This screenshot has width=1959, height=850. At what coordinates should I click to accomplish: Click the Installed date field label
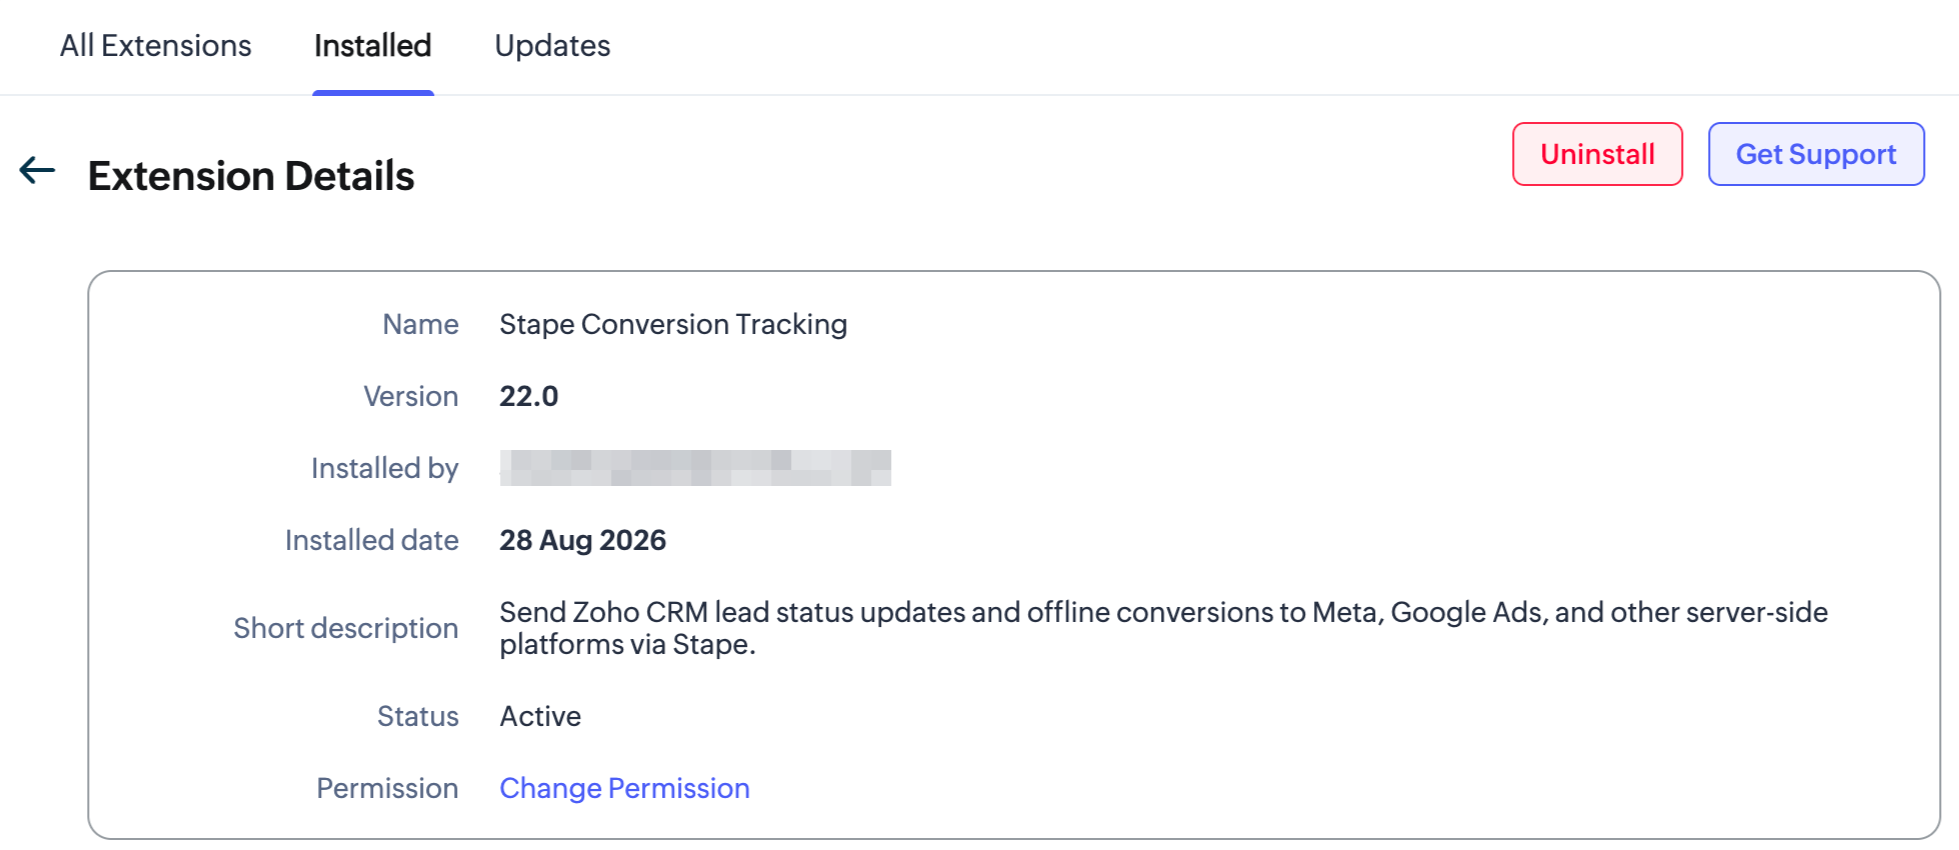point(372,540)
